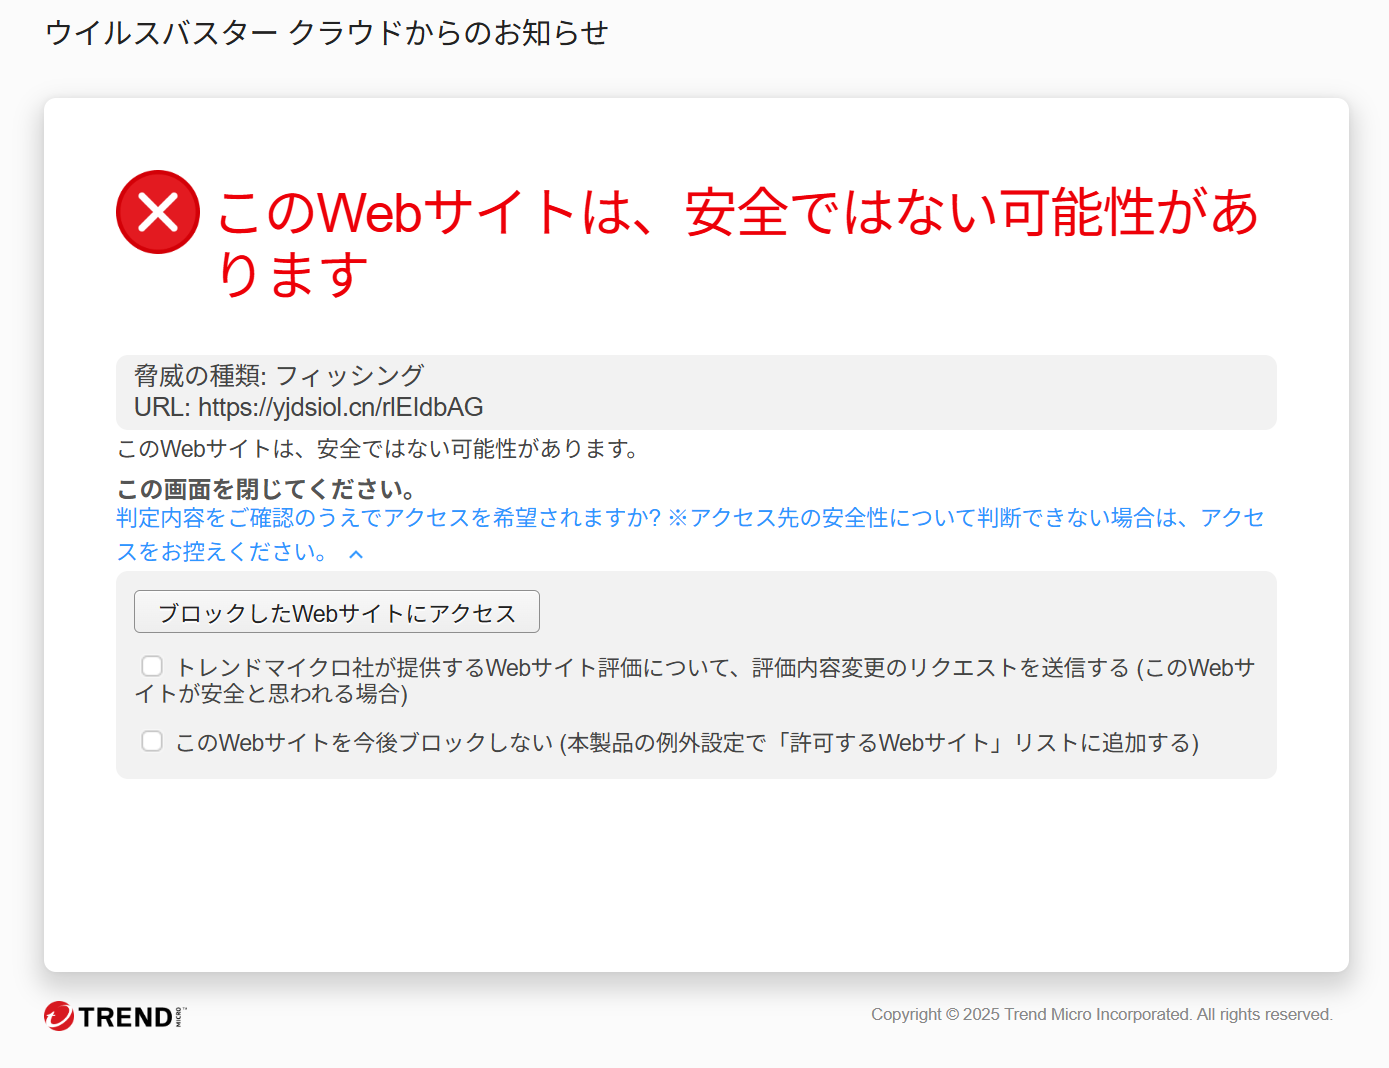Screen dimensions: 1389x1068
Task: Click the page title ウイルスバスター クラウドからのお知らせ
Action: [x=327, y=33]
